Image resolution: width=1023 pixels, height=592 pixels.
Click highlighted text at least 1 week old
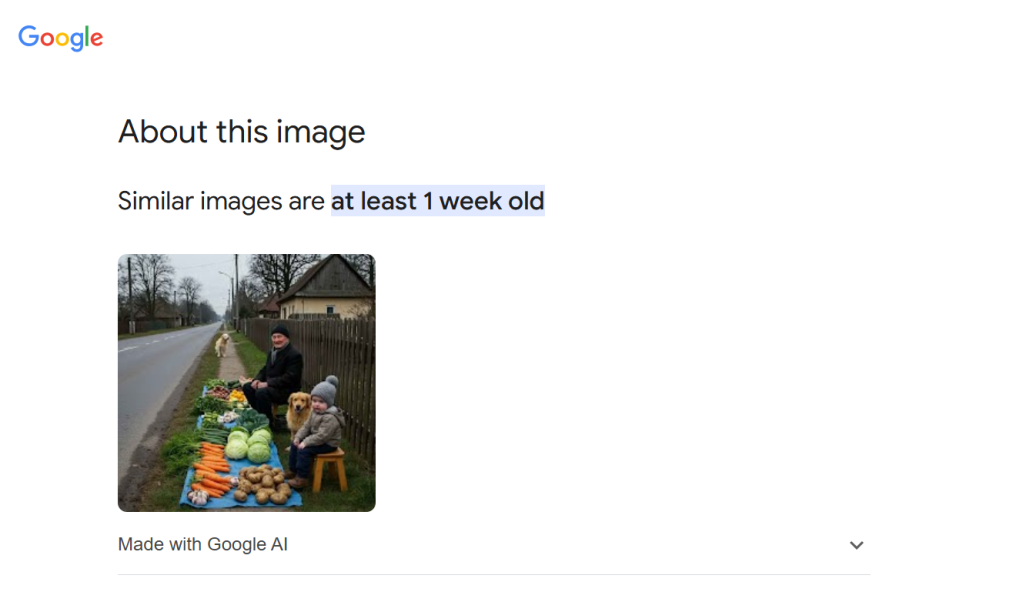[x=438, y=201]
